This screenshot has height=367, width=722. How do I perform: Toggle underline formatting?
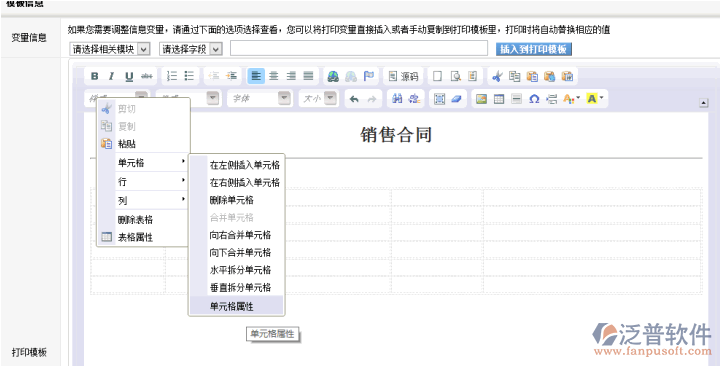129,76
